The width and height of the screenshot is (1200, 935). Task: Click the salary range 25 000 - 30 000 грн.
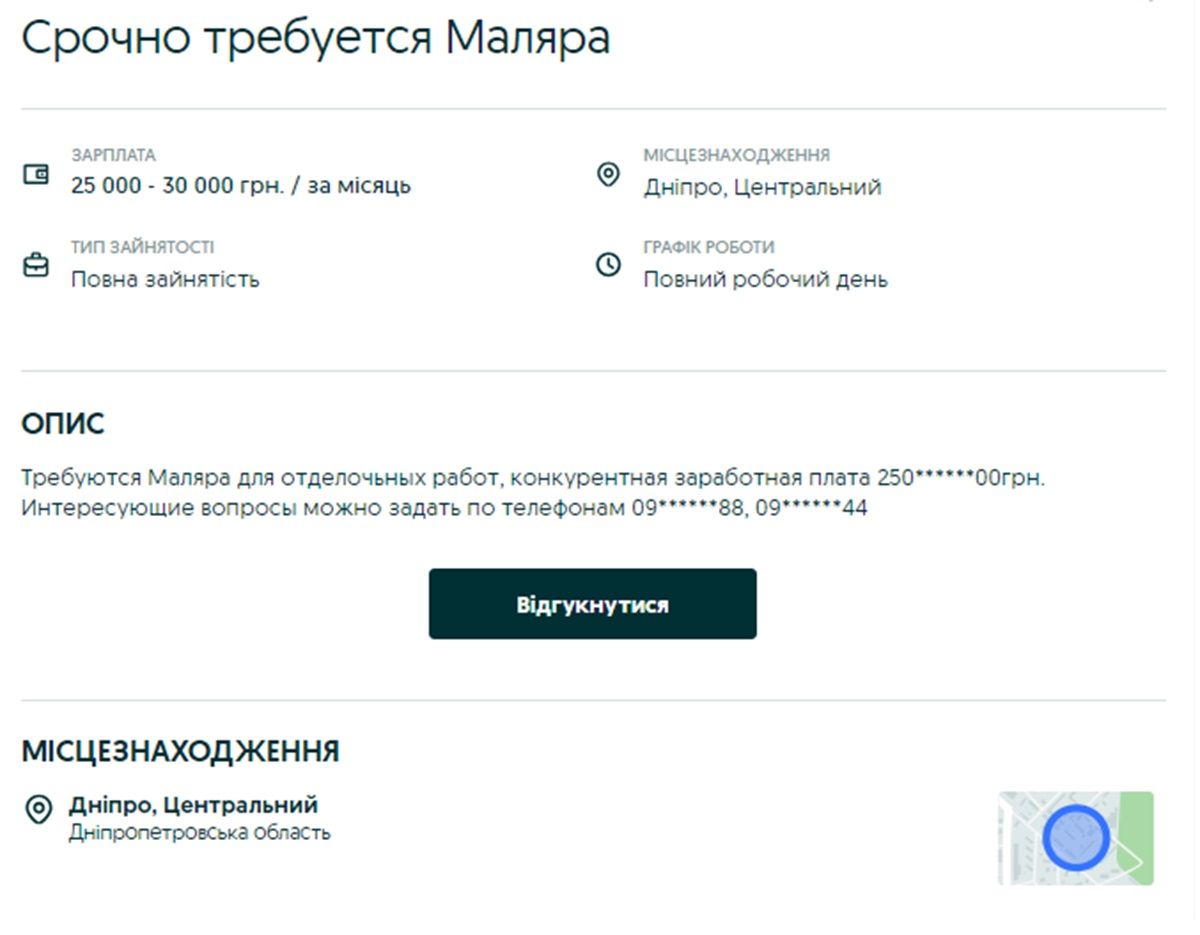tap(240, 186)
